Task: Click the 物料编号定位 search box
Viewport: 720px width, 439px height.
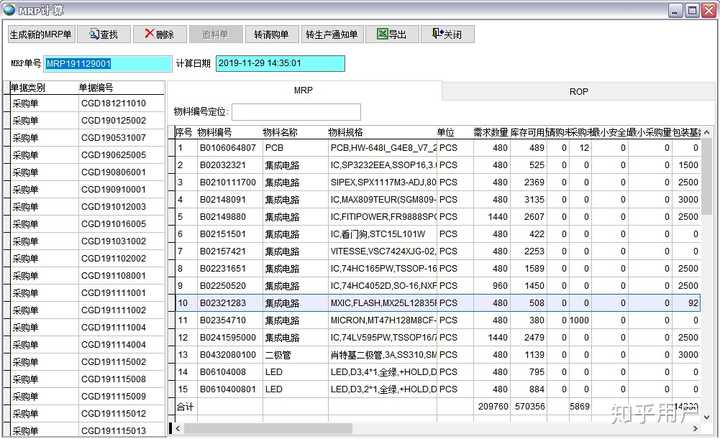Action: point(296,112)
